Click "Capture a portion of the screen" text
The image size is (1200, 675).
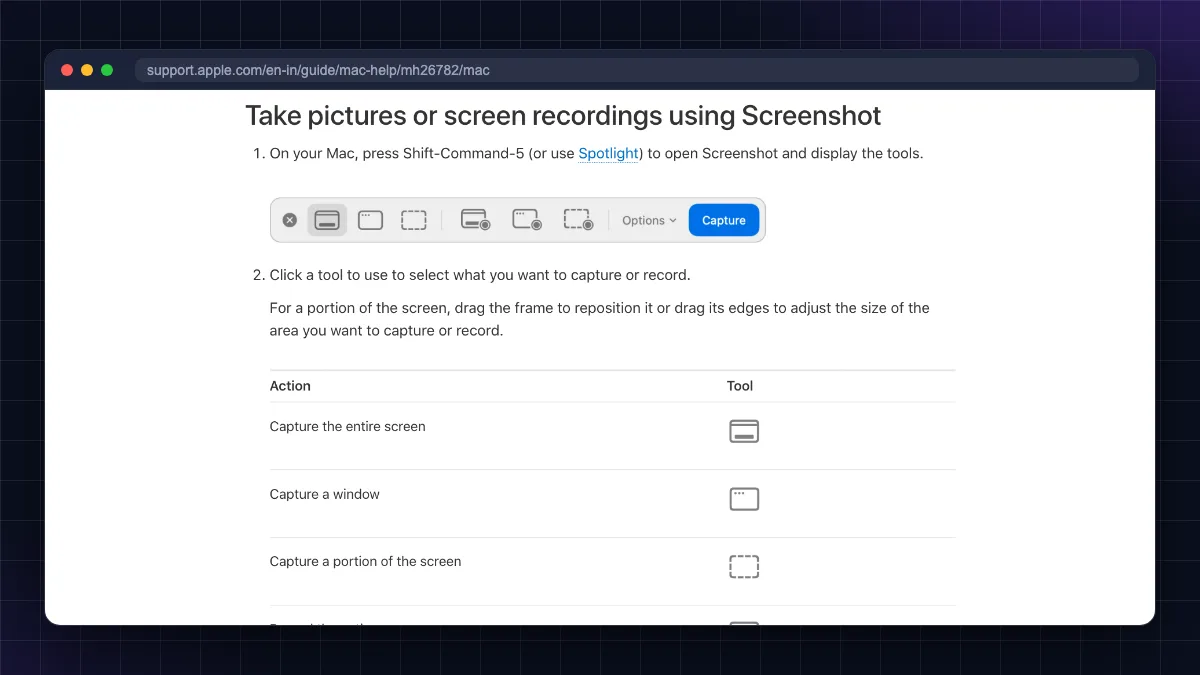(365, 562)
